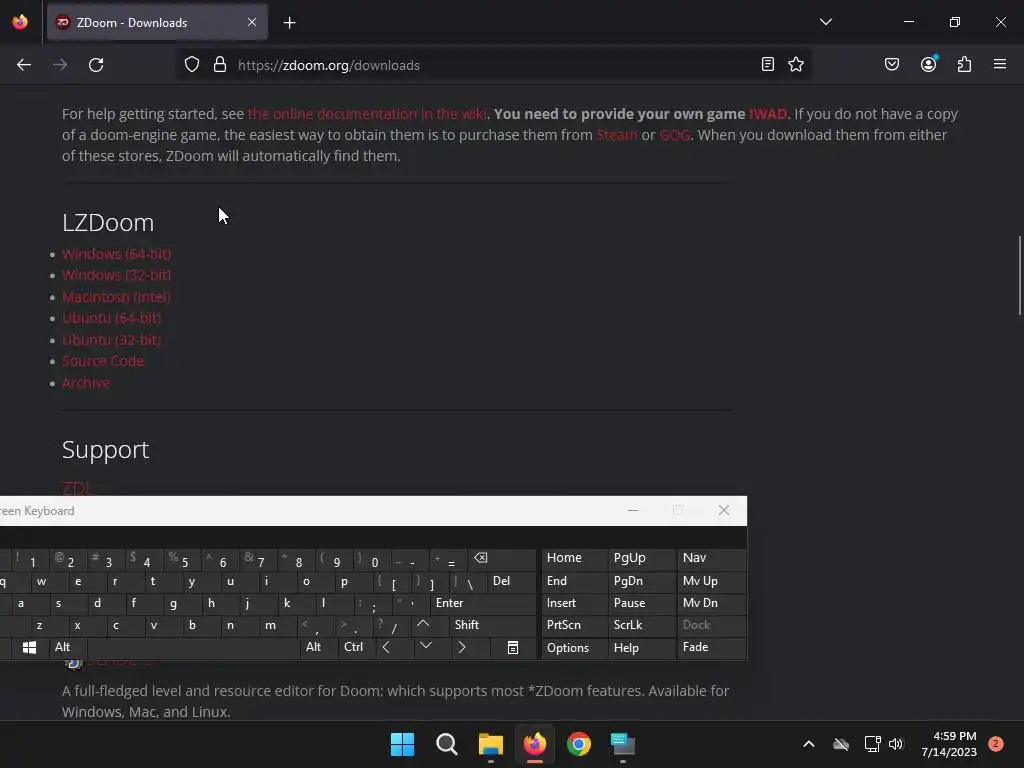Image resolution: width=1024 pixels, height=768 pixels.
Task: Toggle Fade on the On-Screen Keyboard
Action: [711, 647]
